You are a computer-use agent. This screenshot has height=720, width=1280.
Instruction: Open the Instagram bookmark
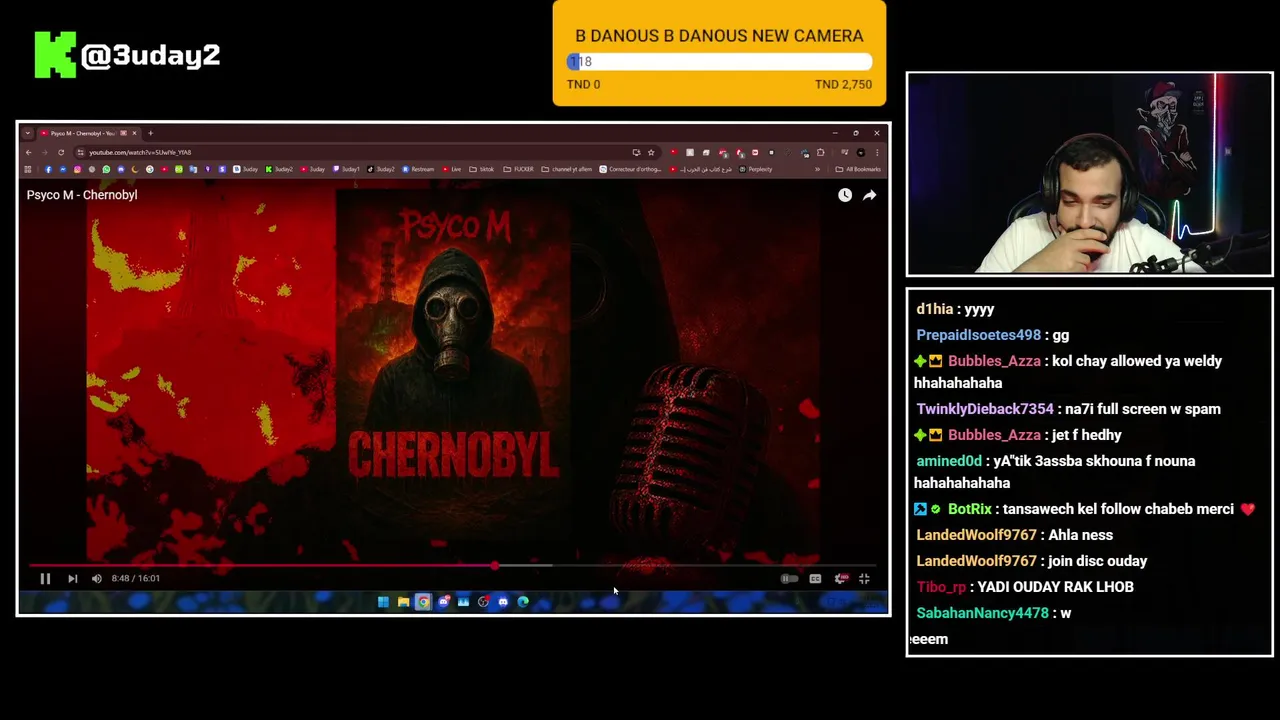click(77, 169)
